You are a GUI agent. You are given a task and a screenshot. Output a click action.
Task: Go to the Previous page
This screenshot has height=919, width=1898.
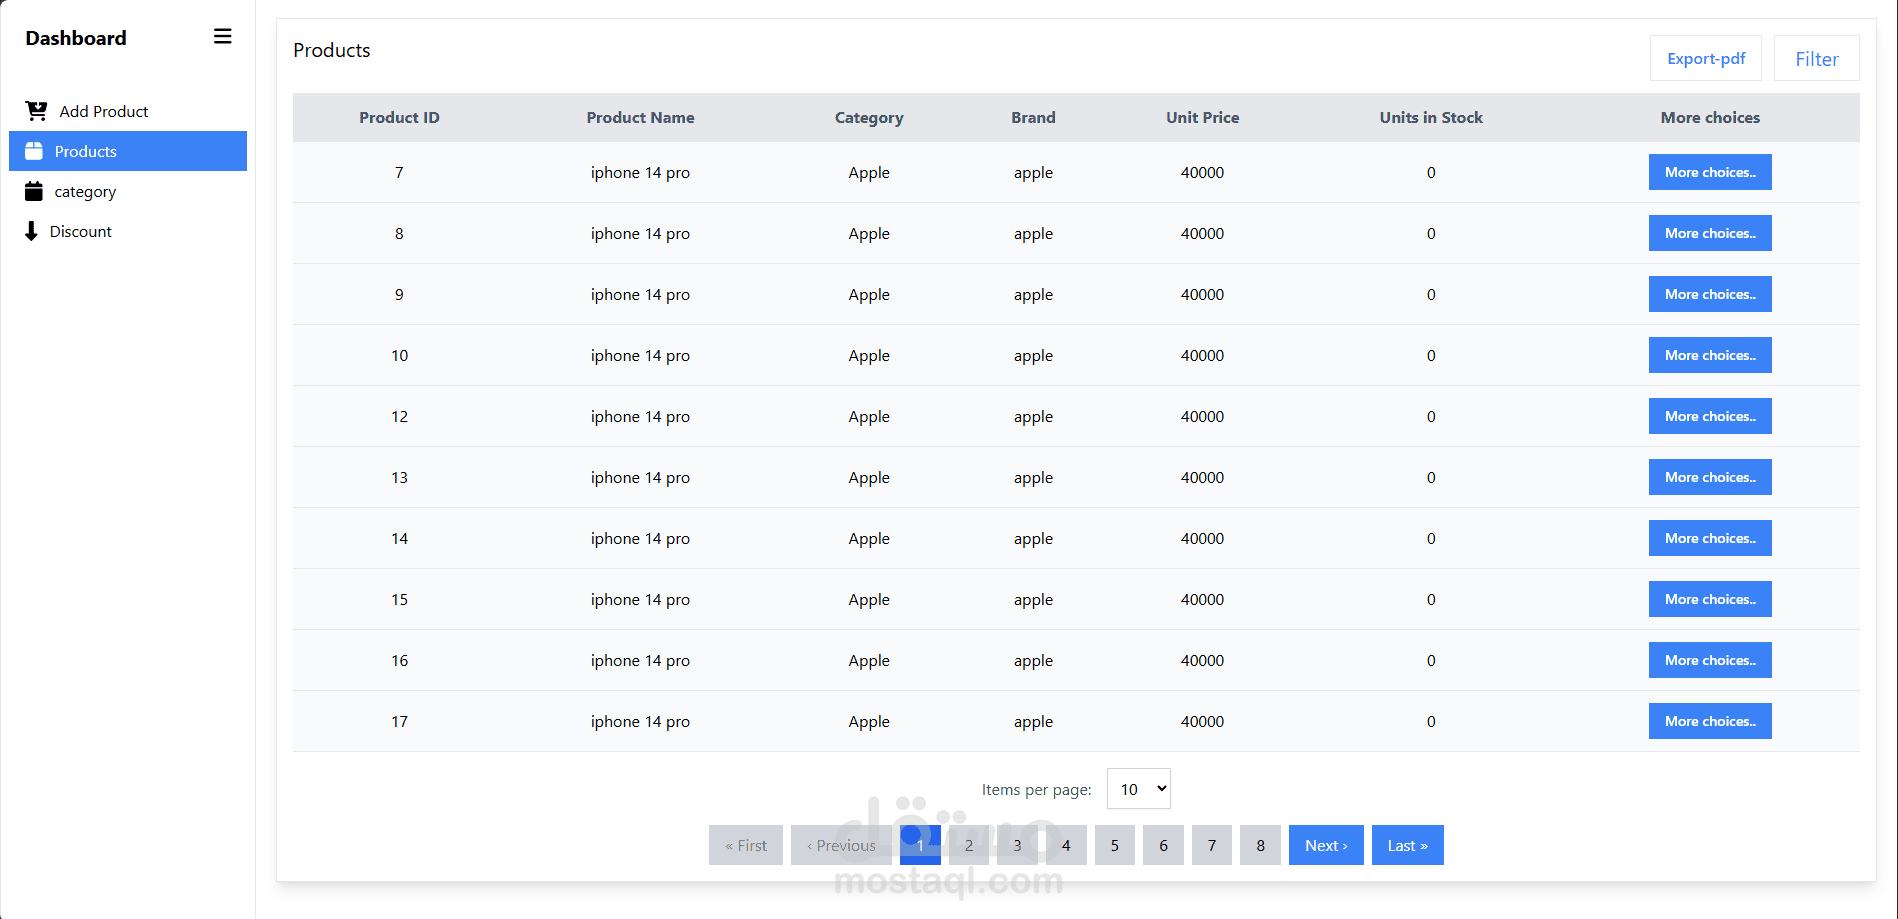(x=841, y=845)
